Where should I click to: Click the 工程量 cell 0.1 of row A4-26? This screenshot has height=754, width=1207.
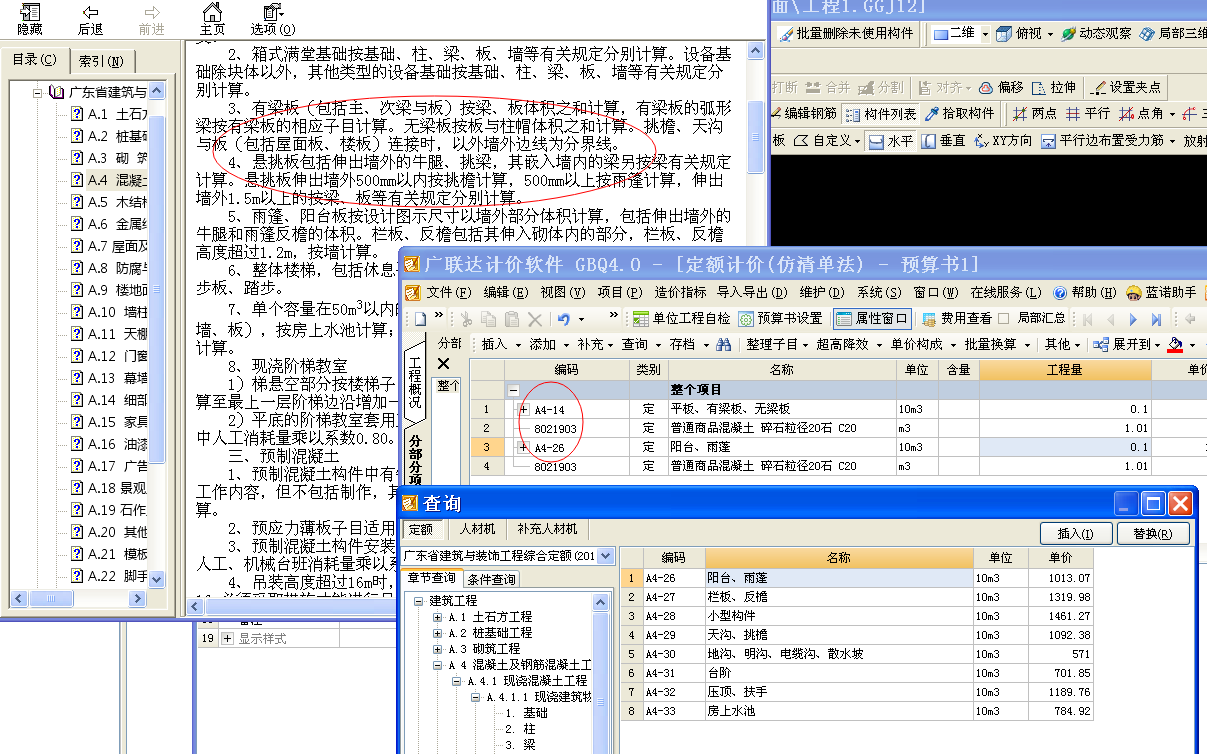tap(1065, 447)
